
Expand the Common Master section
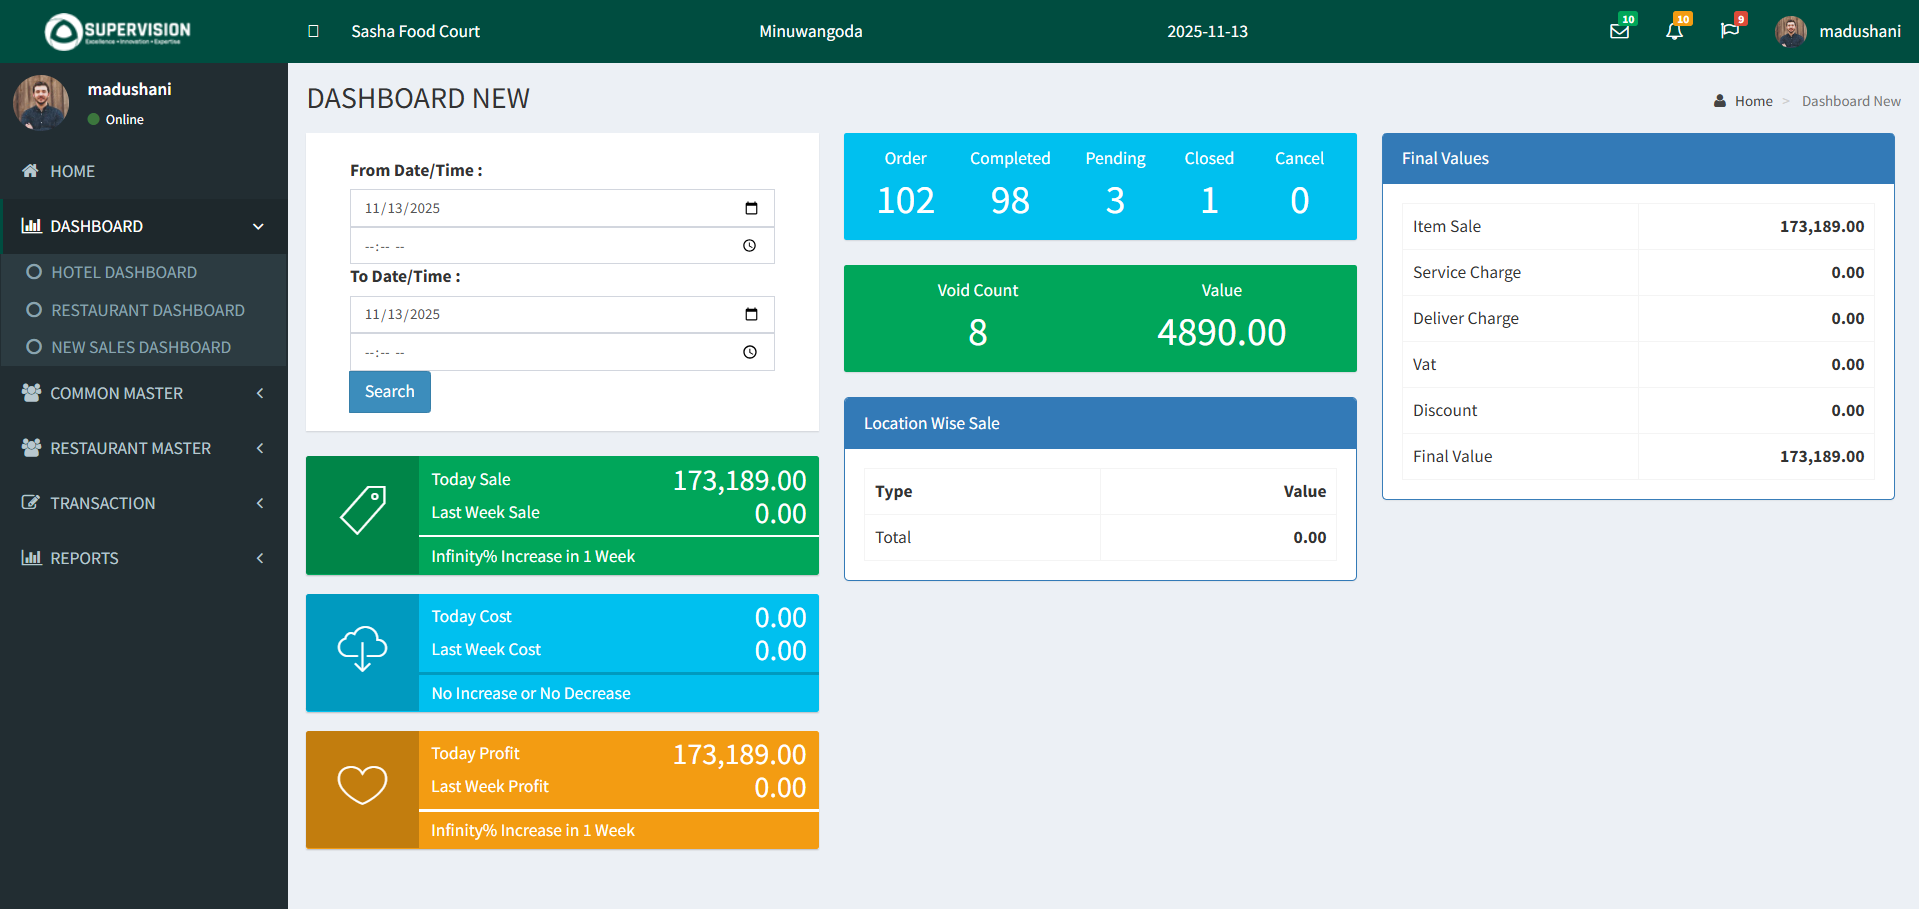click(x=117, y=393)
